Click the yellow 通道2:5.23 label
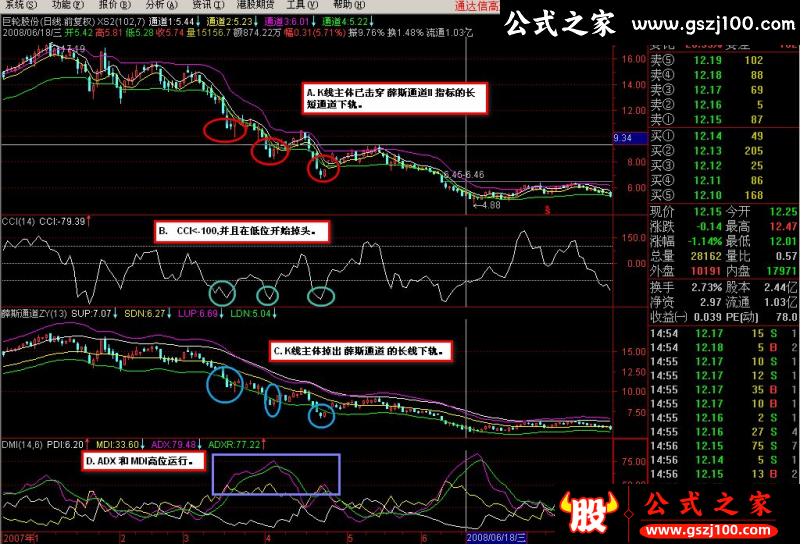800x544 pixels. tap(230, 22)
